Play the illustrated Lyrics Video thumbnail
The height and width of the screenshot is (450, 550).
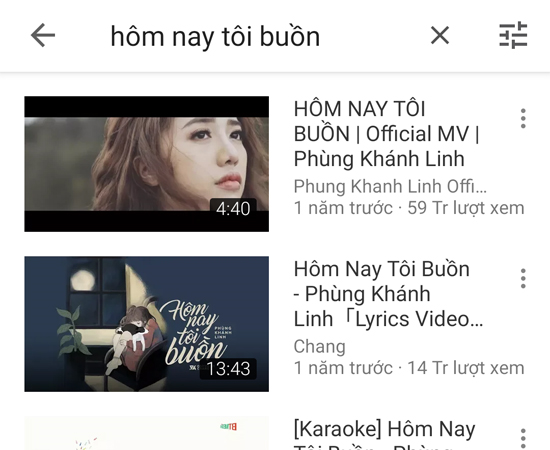(147, 324)
